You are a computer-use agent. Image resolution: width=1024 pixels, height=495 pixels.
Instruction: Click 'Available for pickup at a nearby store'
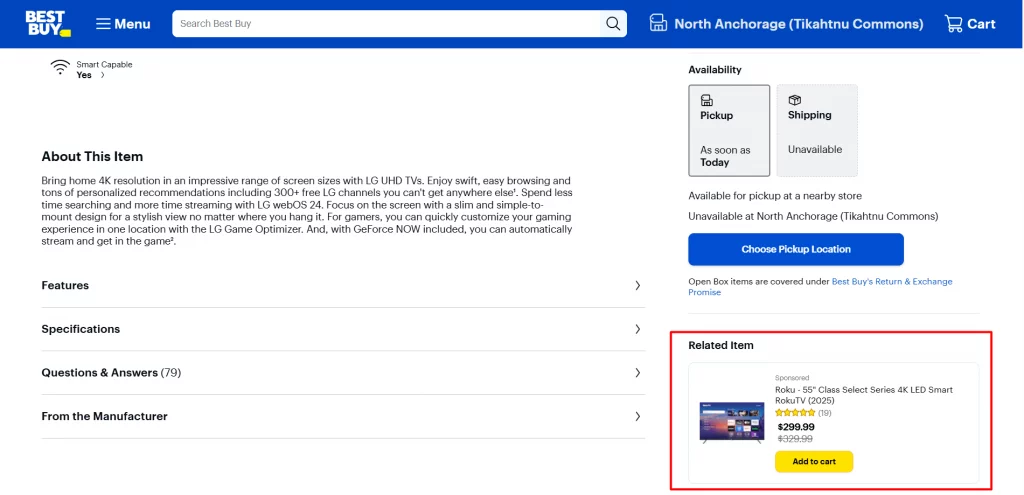point(775,196)
